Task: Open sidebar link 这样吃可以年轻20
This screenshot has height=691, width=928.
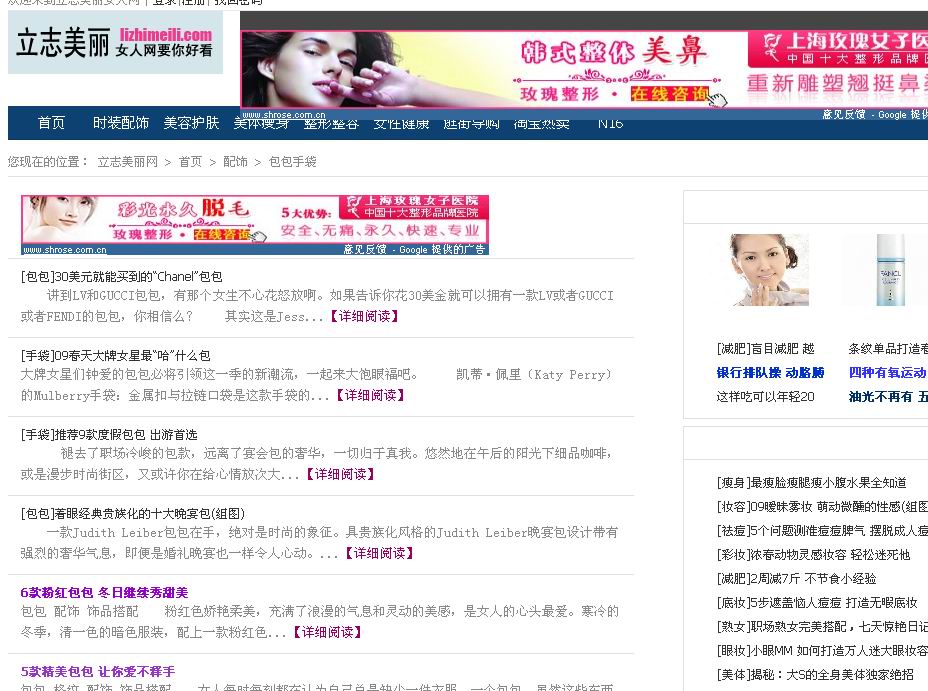Action: tap(765, 397)
